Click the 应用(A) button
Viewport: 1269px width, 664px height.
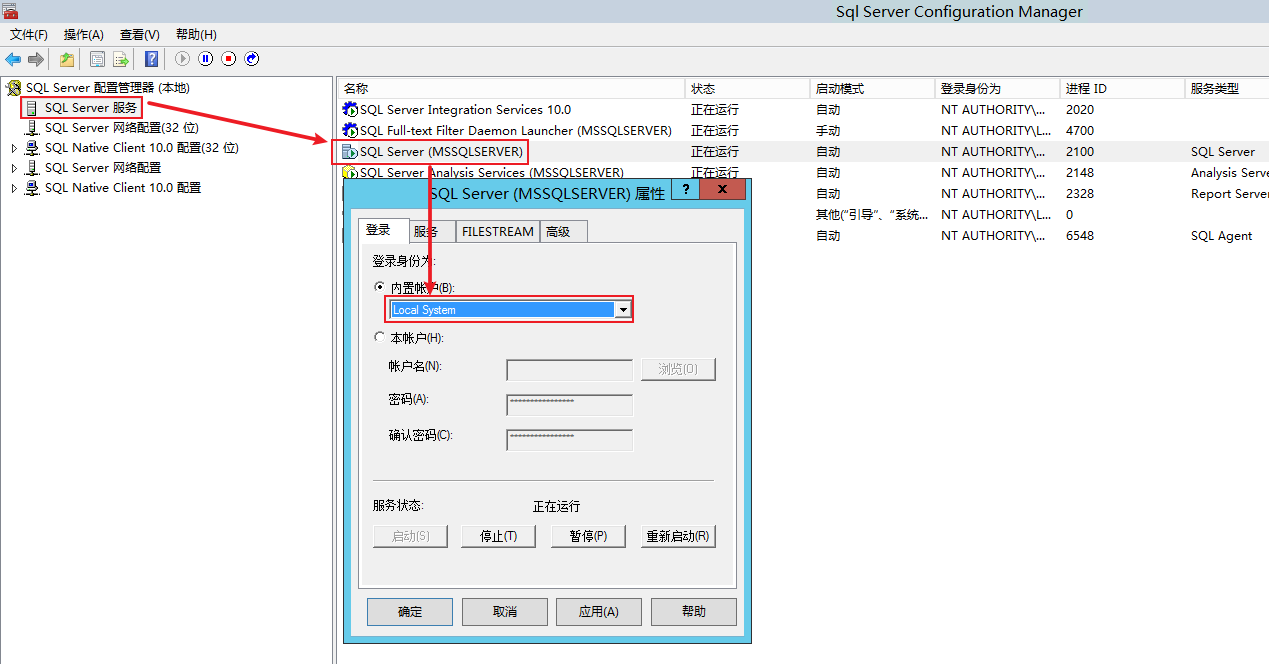598,611
